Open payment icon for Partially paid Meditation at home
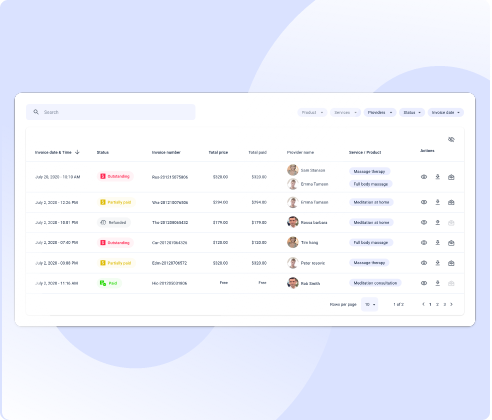 [451, 202]
